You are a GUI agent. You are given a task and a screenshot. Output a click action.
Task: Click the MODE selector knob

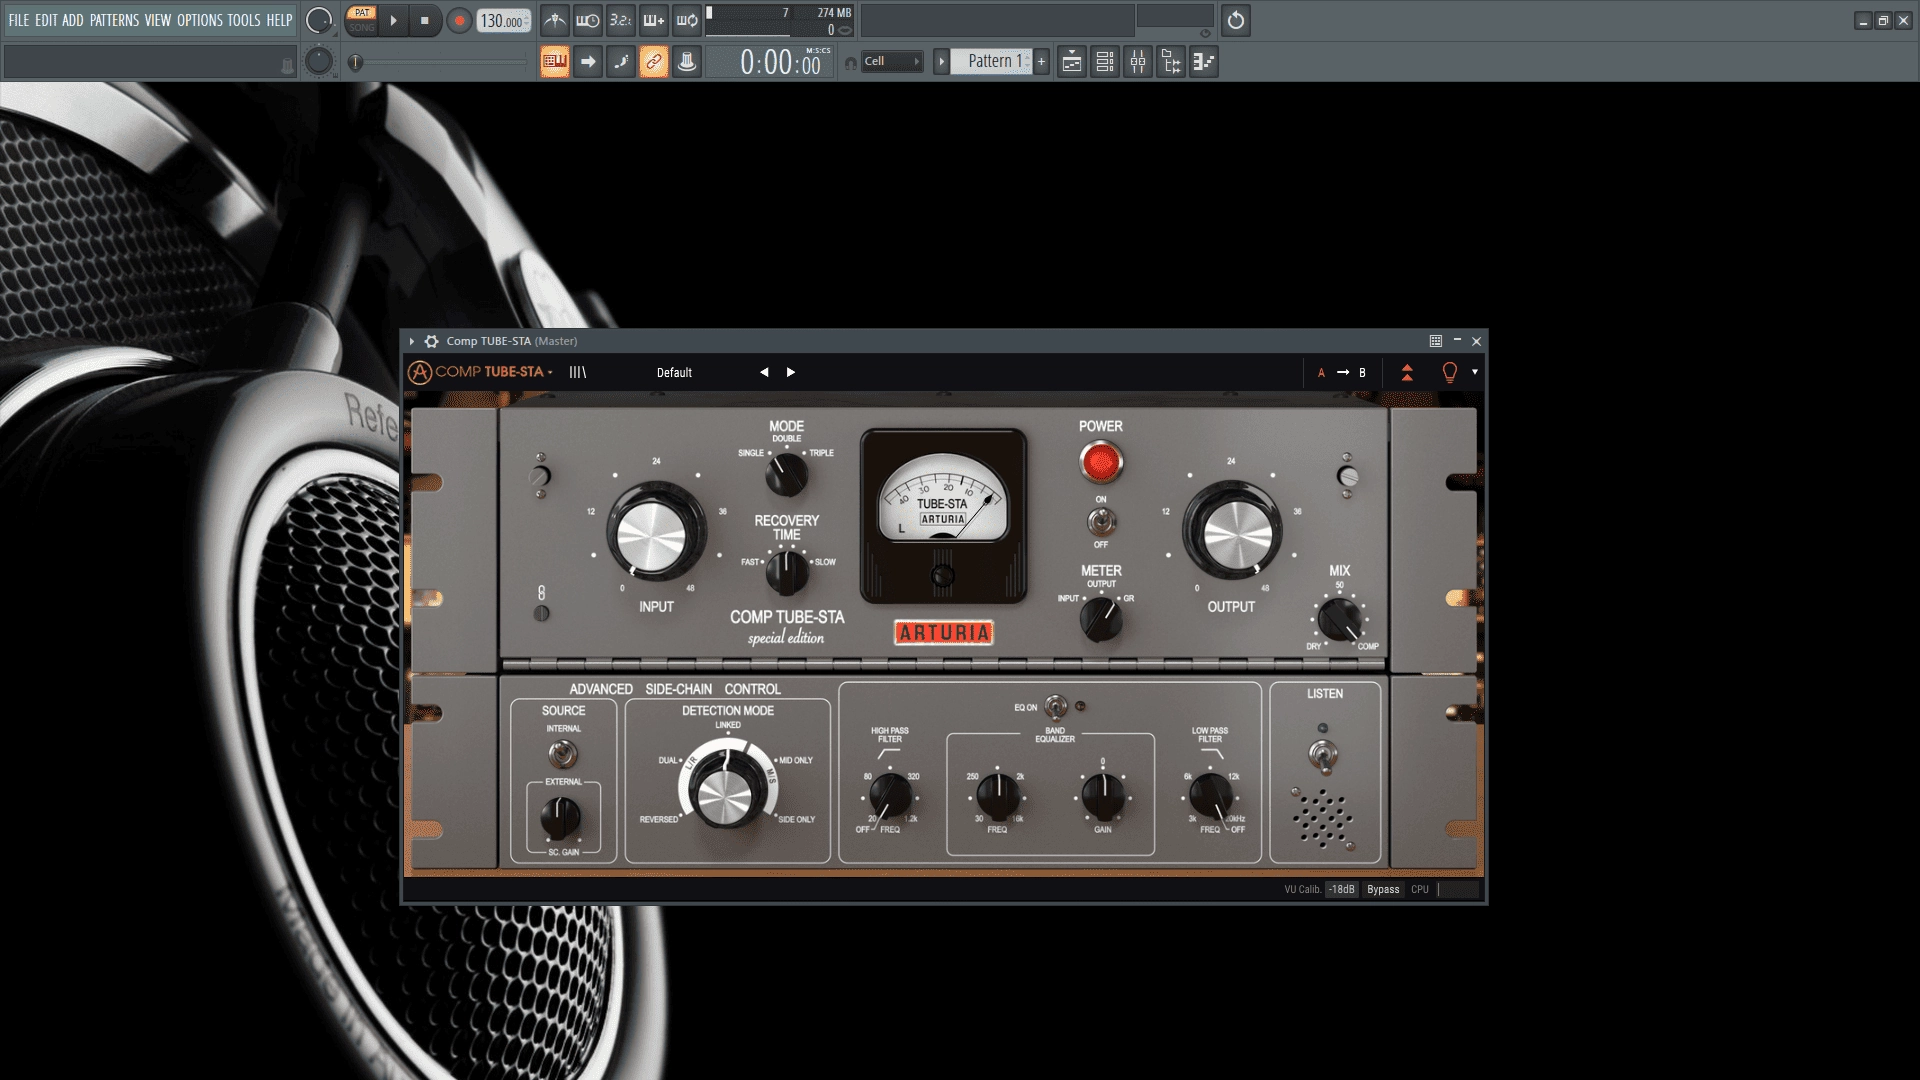[786, 474]
